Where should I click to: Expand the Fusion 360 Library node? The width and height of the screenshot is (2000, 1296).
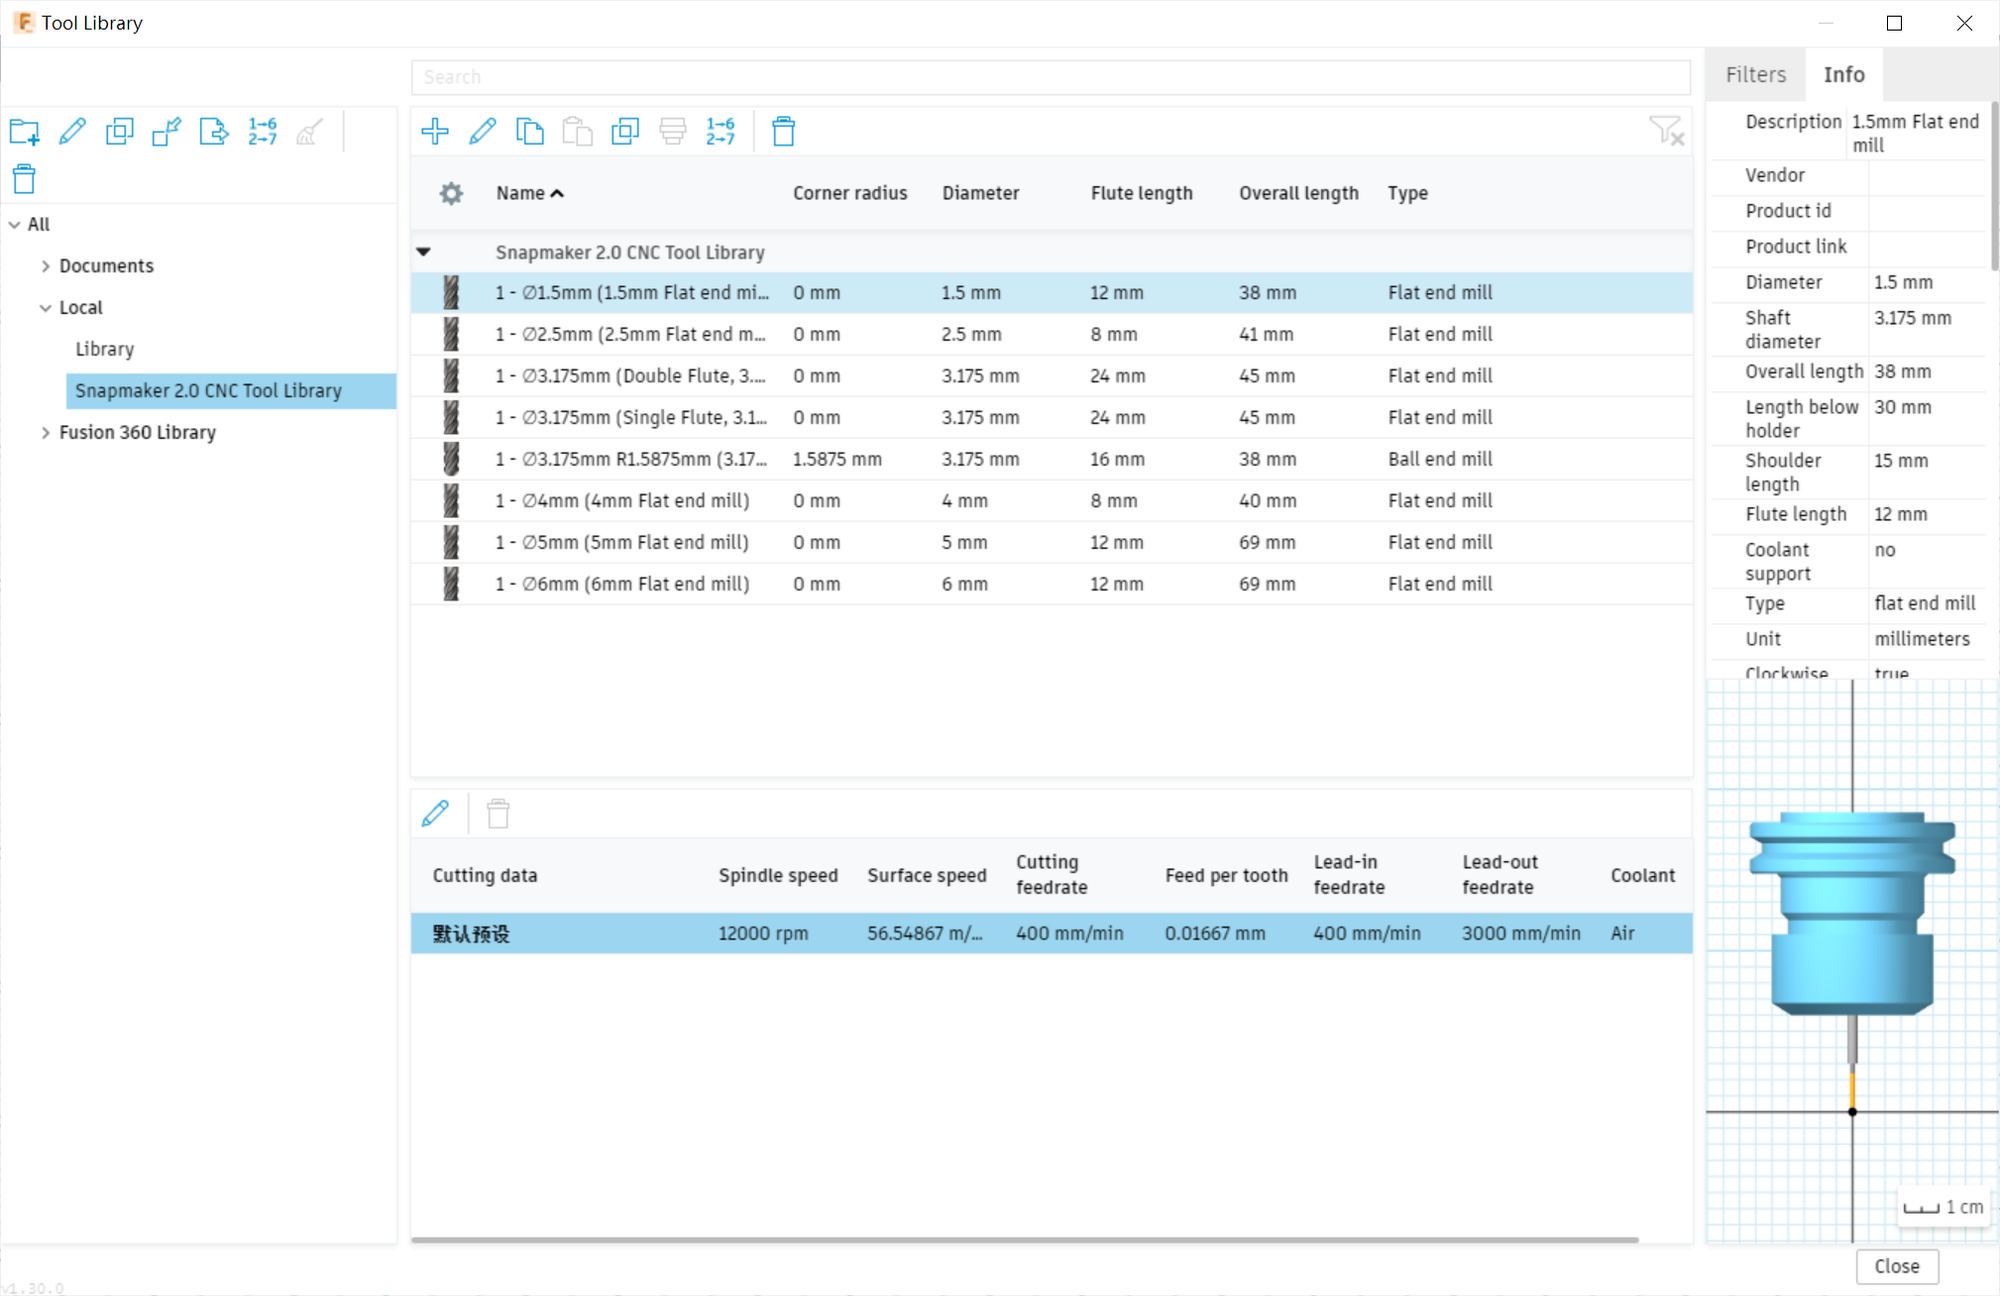pos(46,432)
